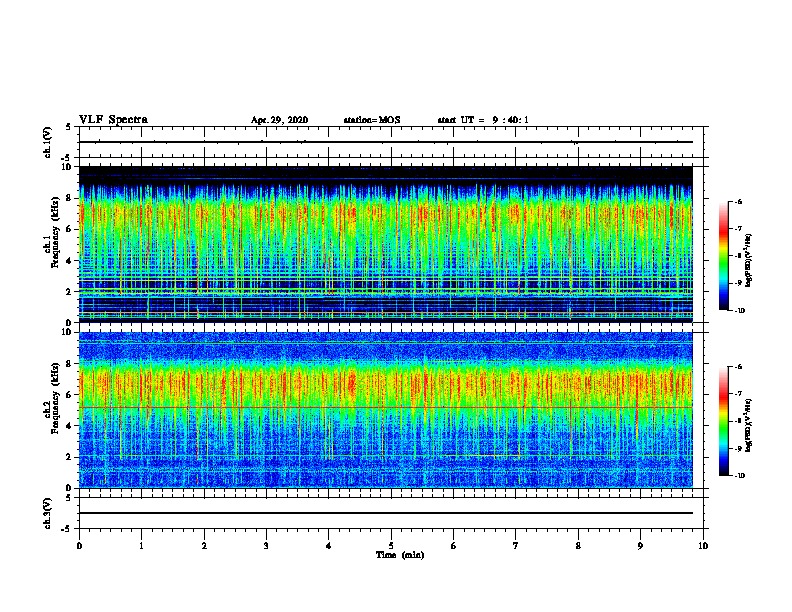Screen dimensions: 792x612
Task: Click the ch.3 voltage waveform trace panel
Action: 391,513
